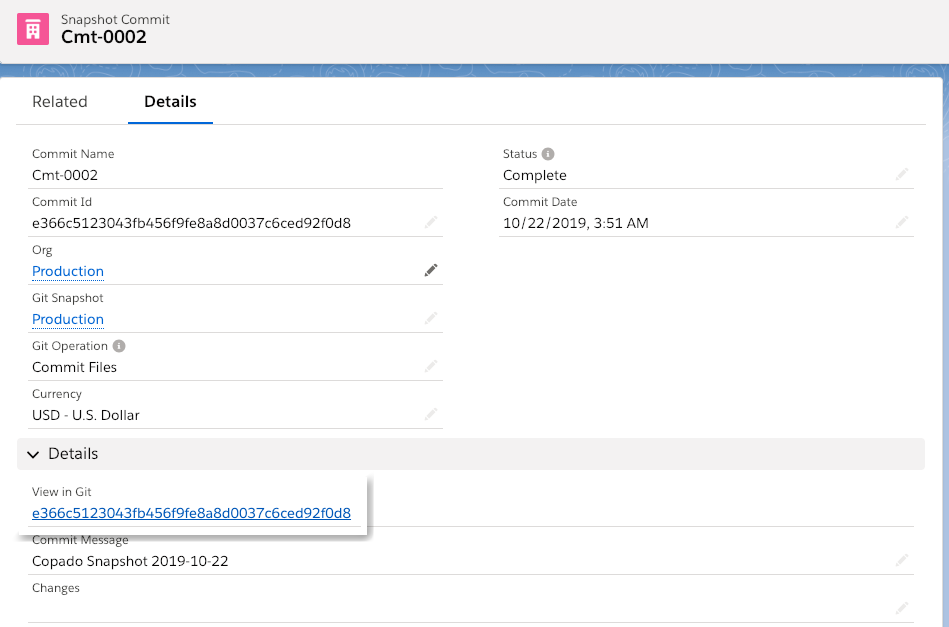Click the commit date 10/22/2019, 3:51 AM
The height and width of the screenshot is (627, 949).
576,223
